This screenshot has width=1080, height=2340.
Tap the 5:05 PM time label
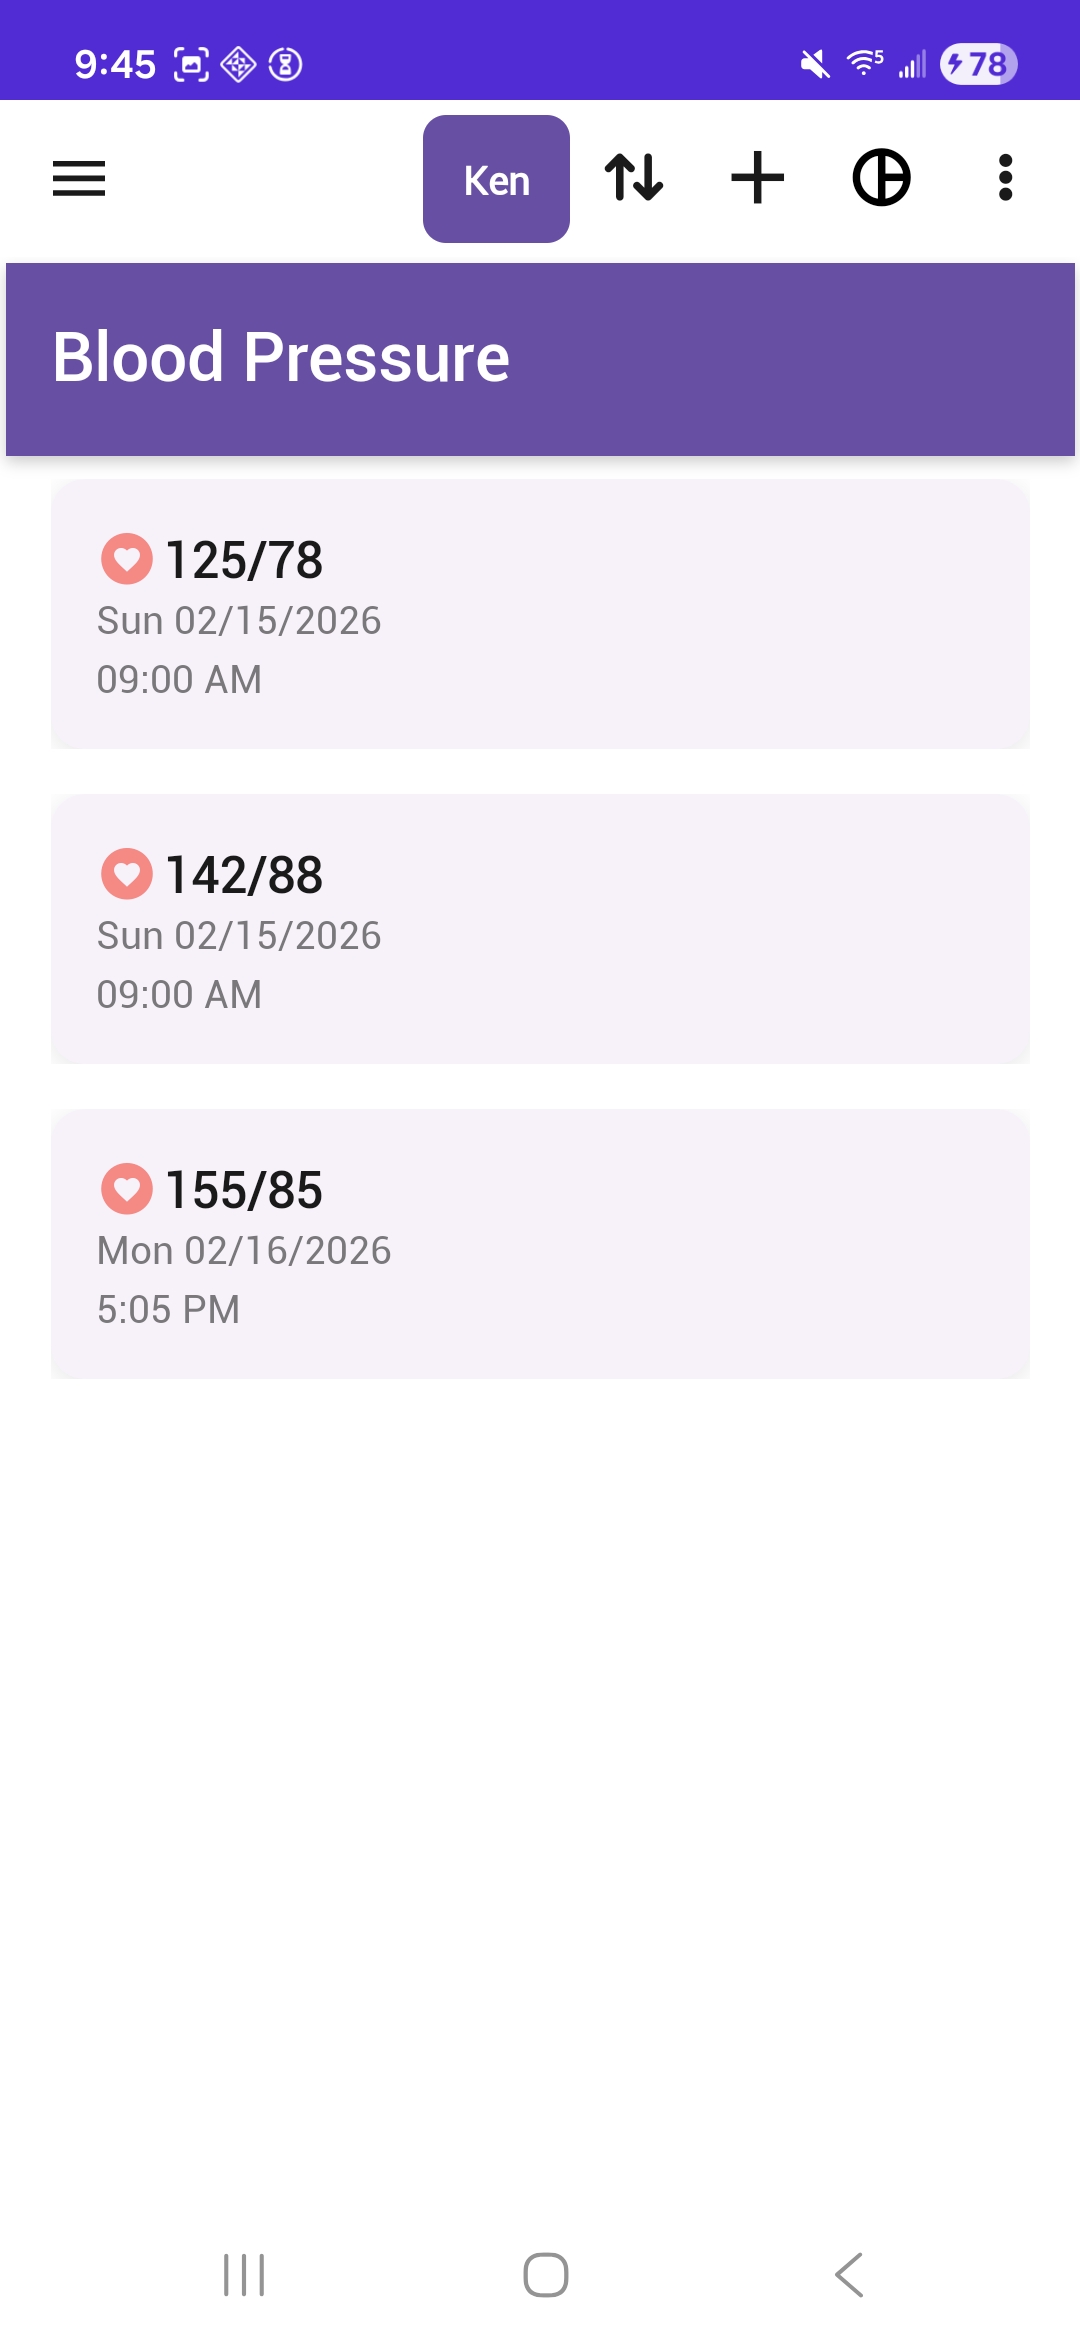point(168,1309)
